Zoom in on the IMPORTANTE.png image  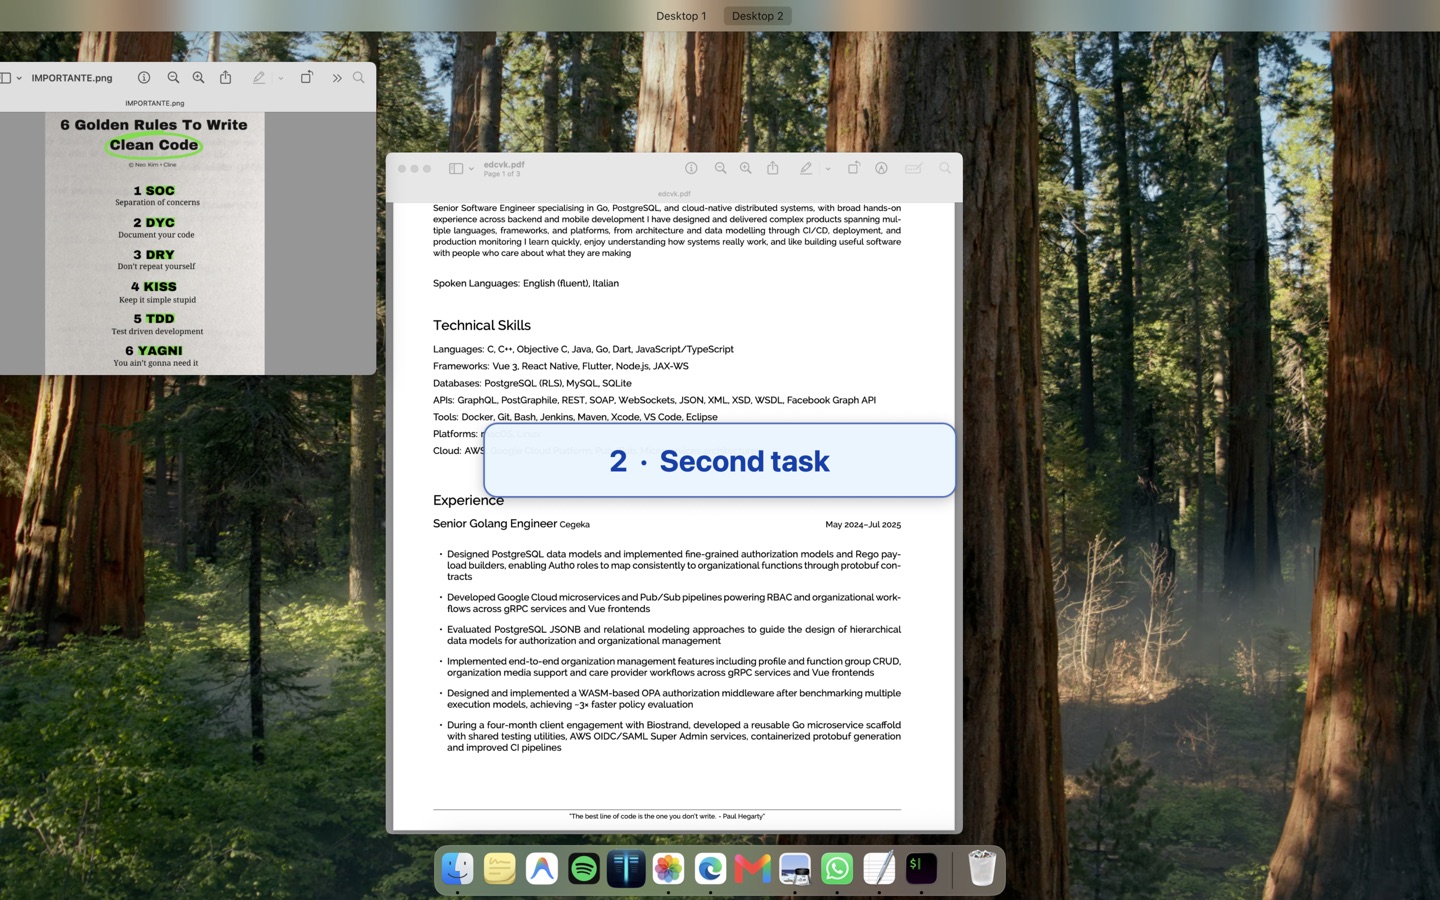[198, 78]
